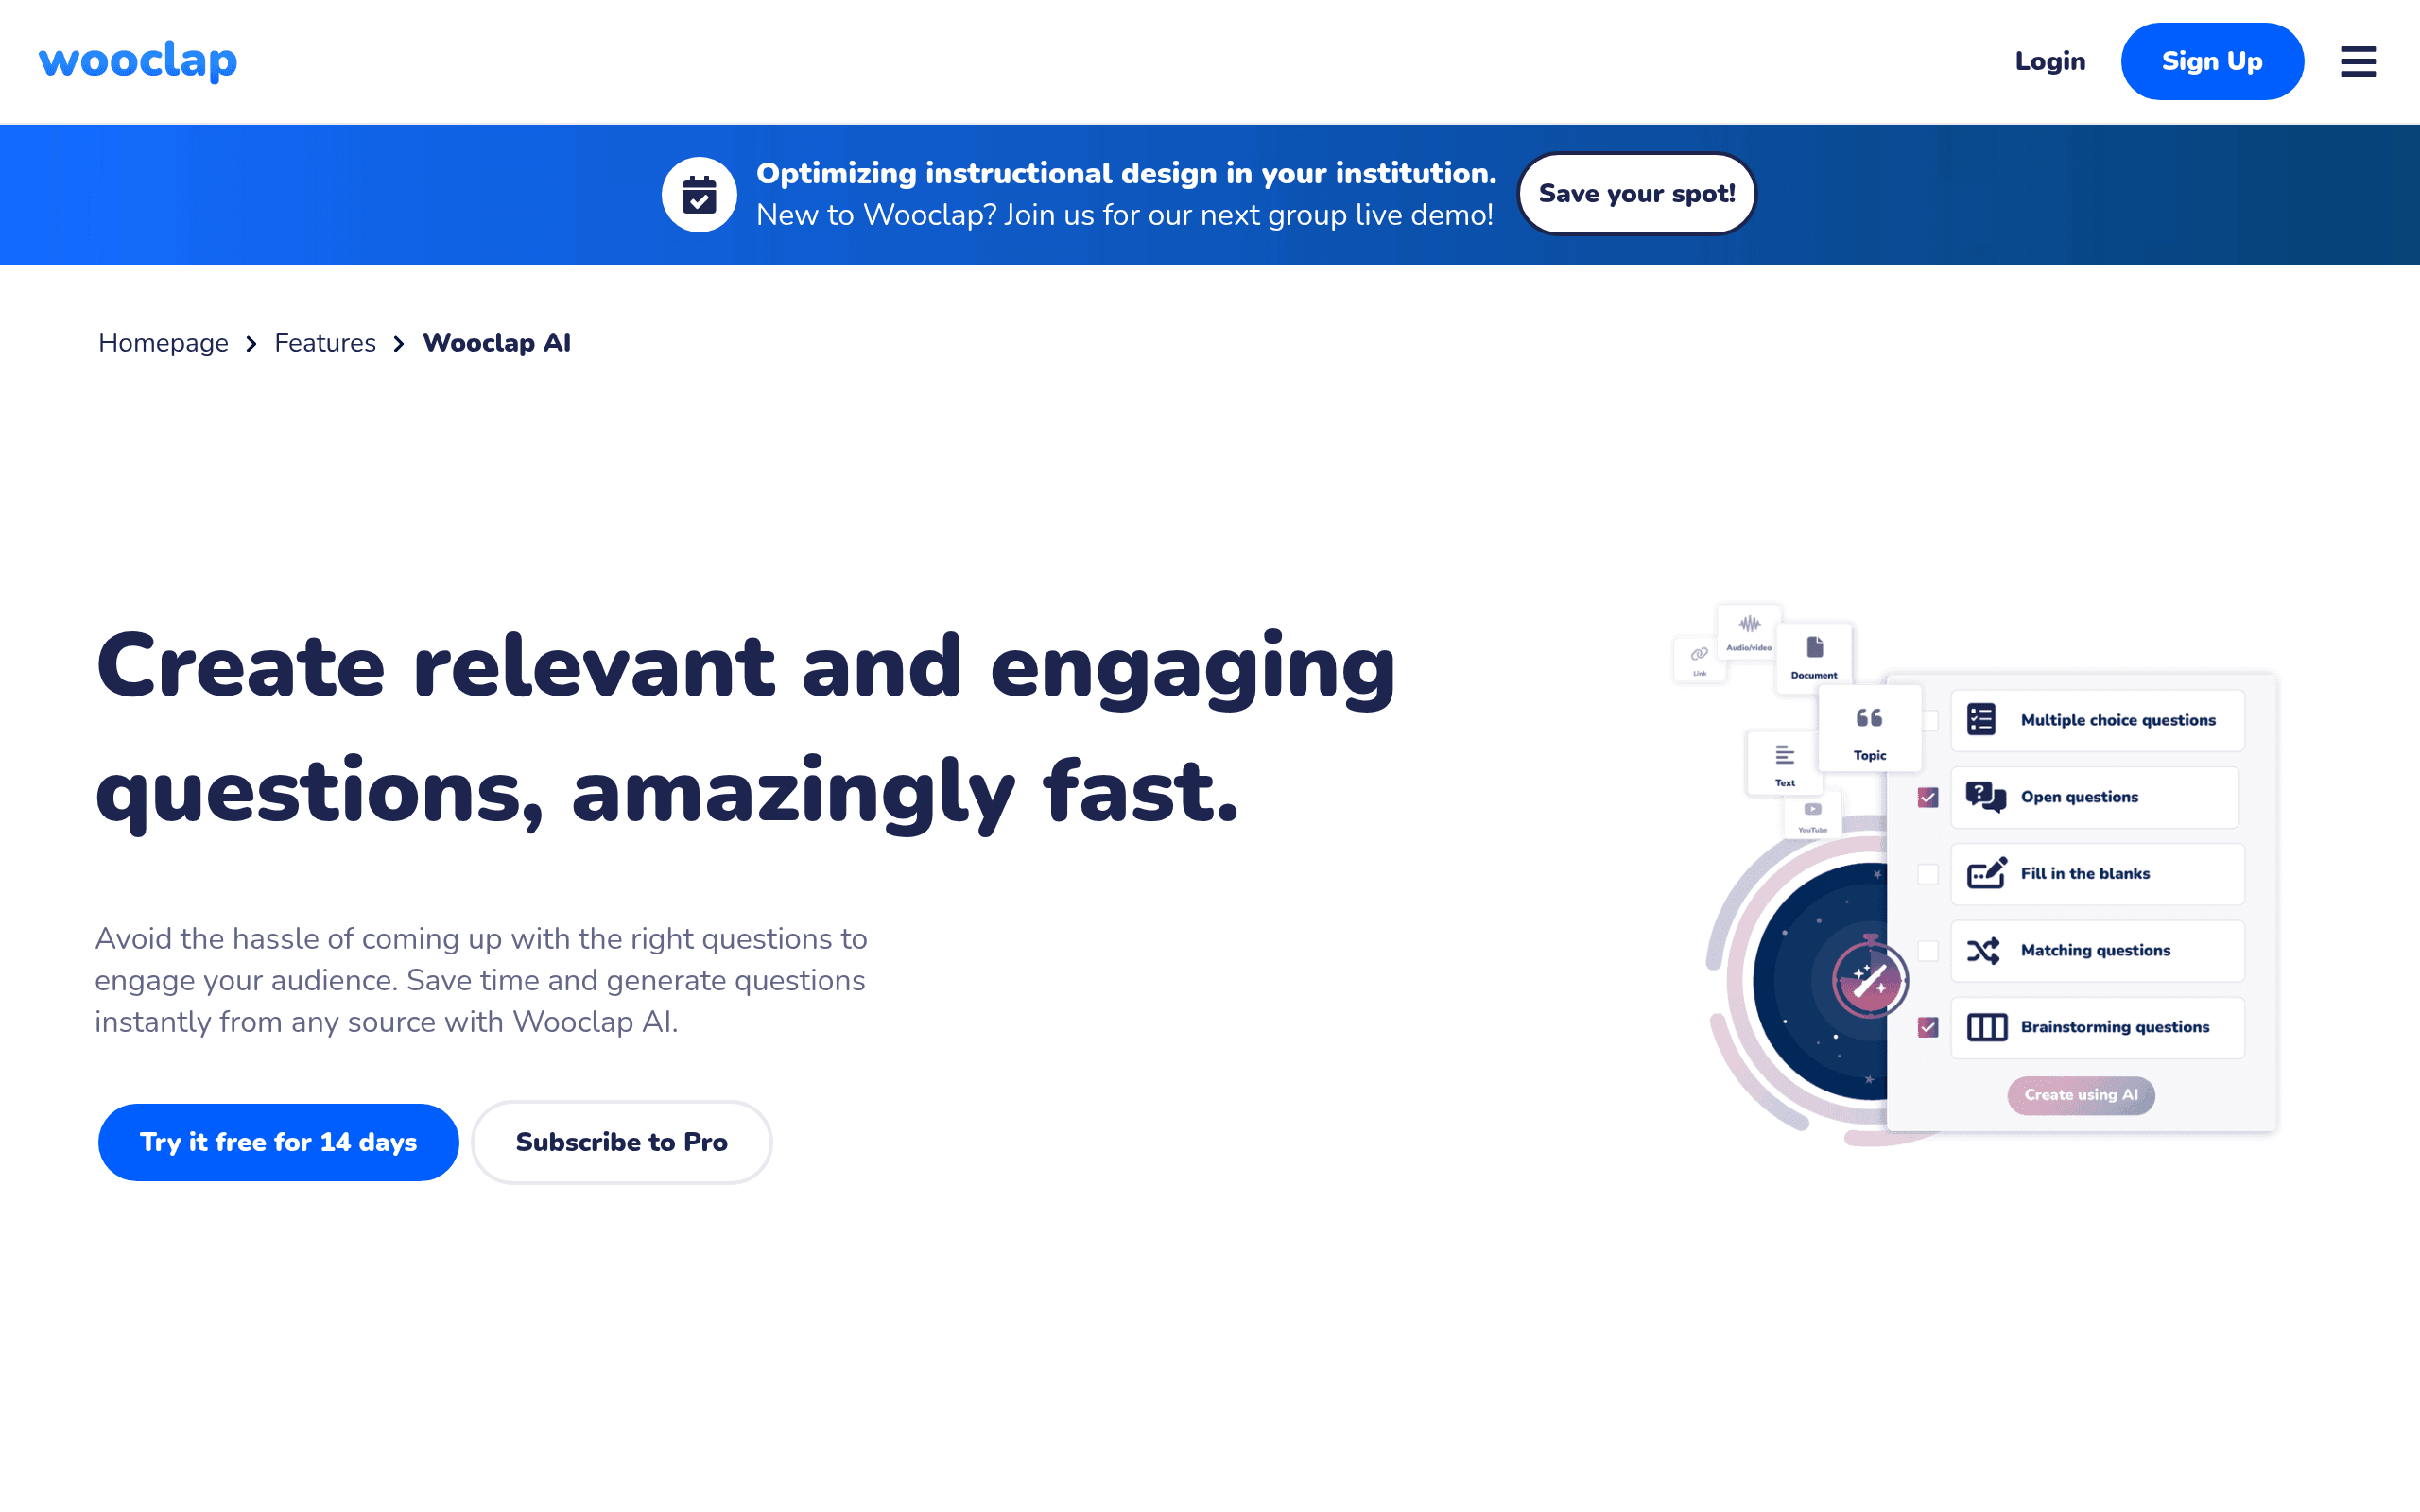The height and width of the screenshot is (1512, 2420).
Task: Select the Brainstorming questions label
Action: (x=2115, y=1027)
